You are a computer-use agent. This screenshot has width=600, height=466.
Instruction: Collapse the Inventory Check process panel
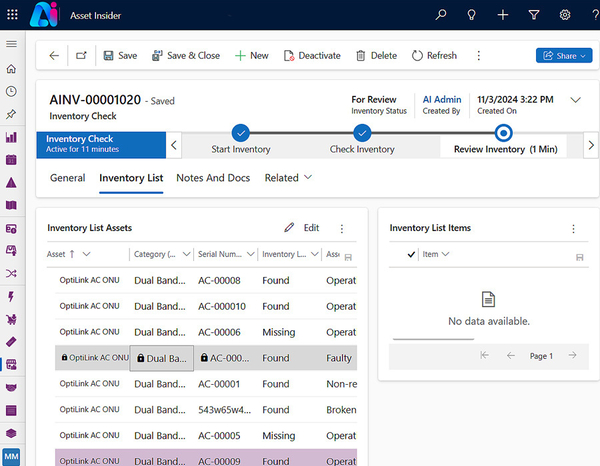174,145
